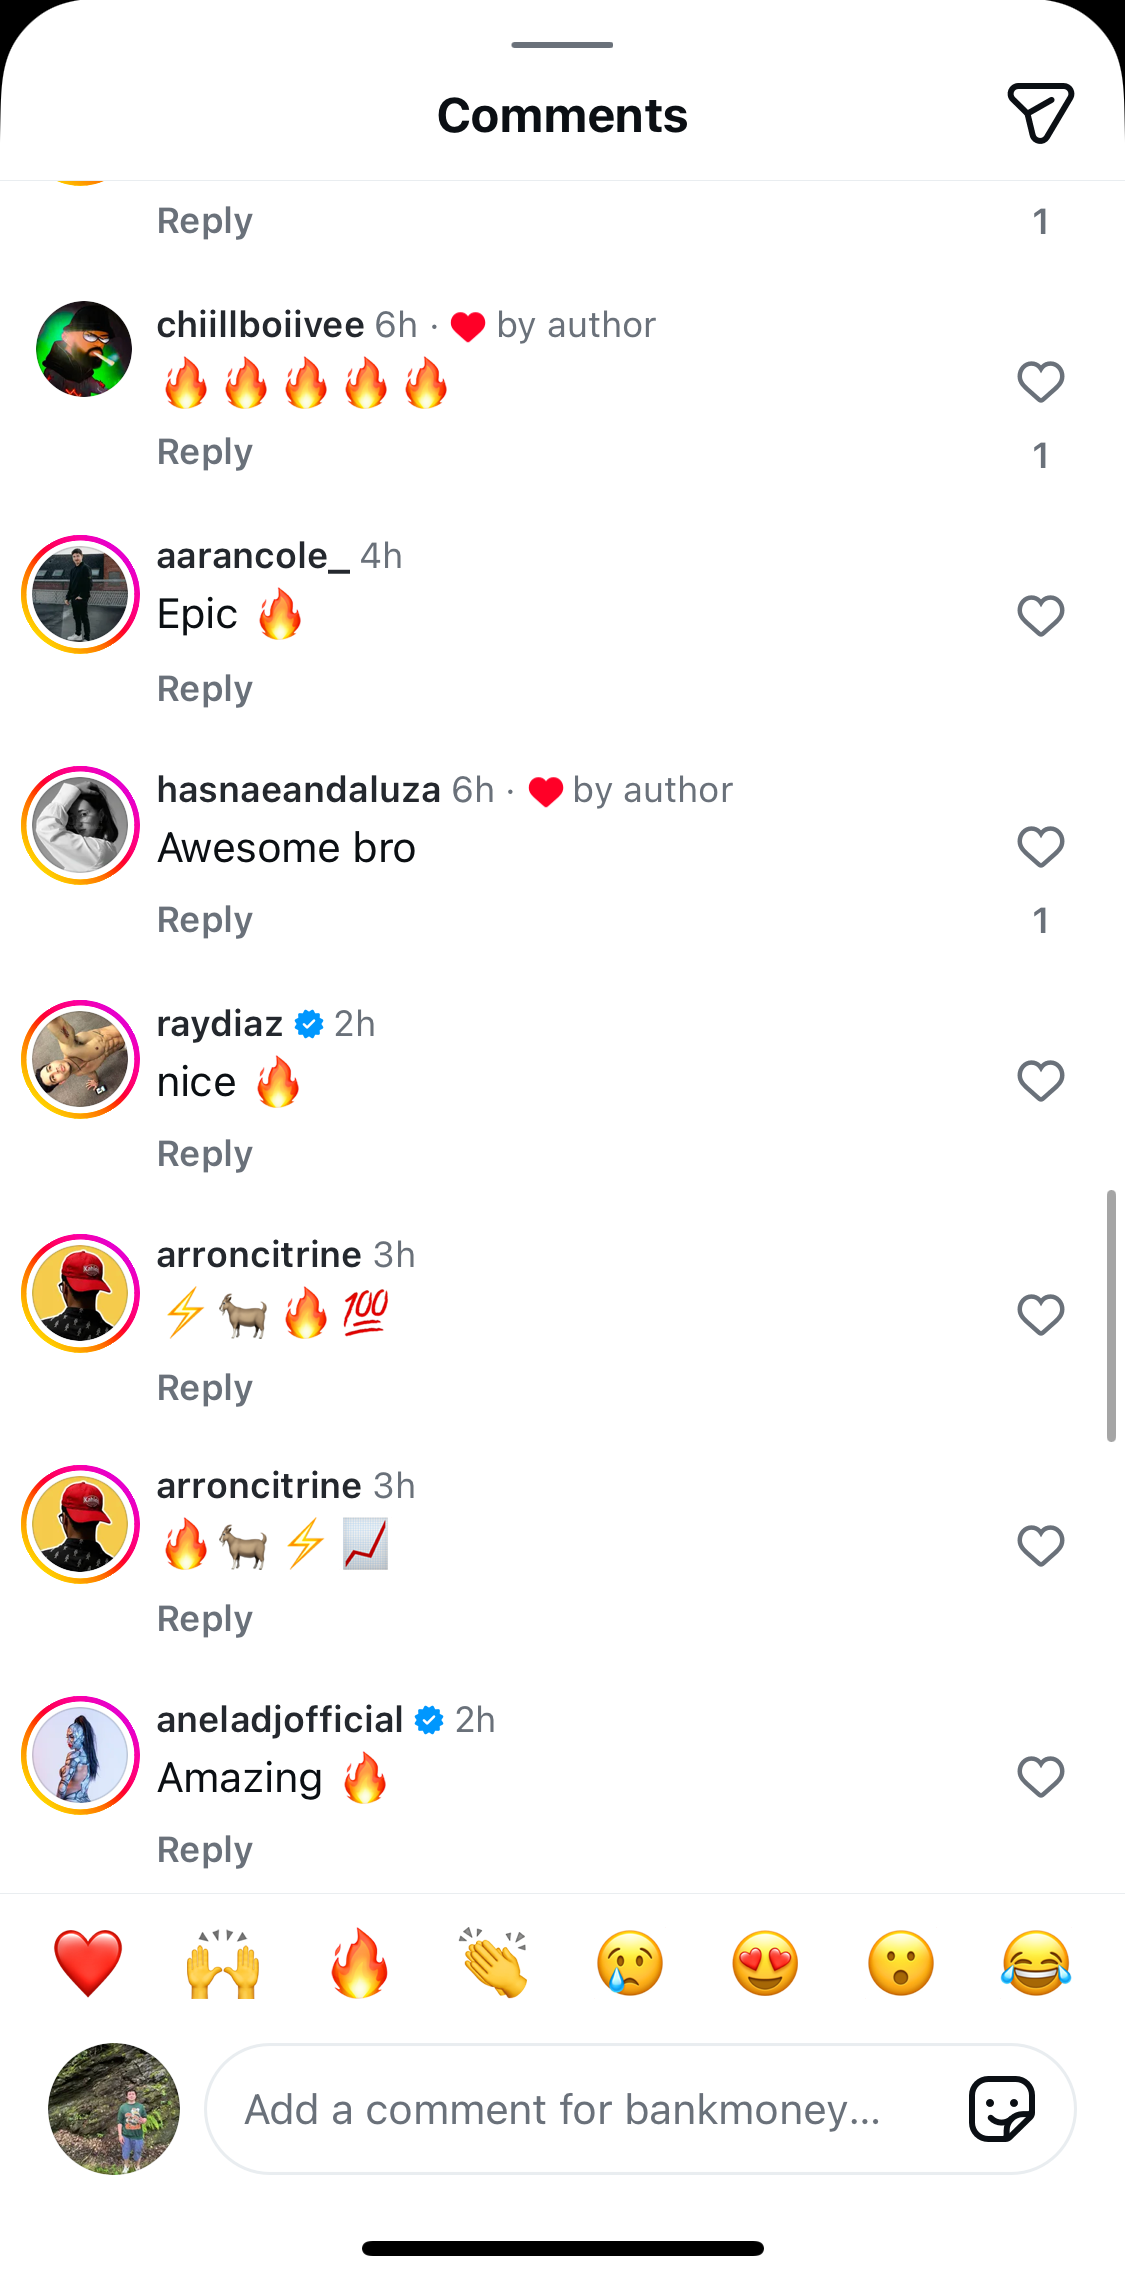Like chiillboiivee's fire emoji comment

click(1040, 382)
